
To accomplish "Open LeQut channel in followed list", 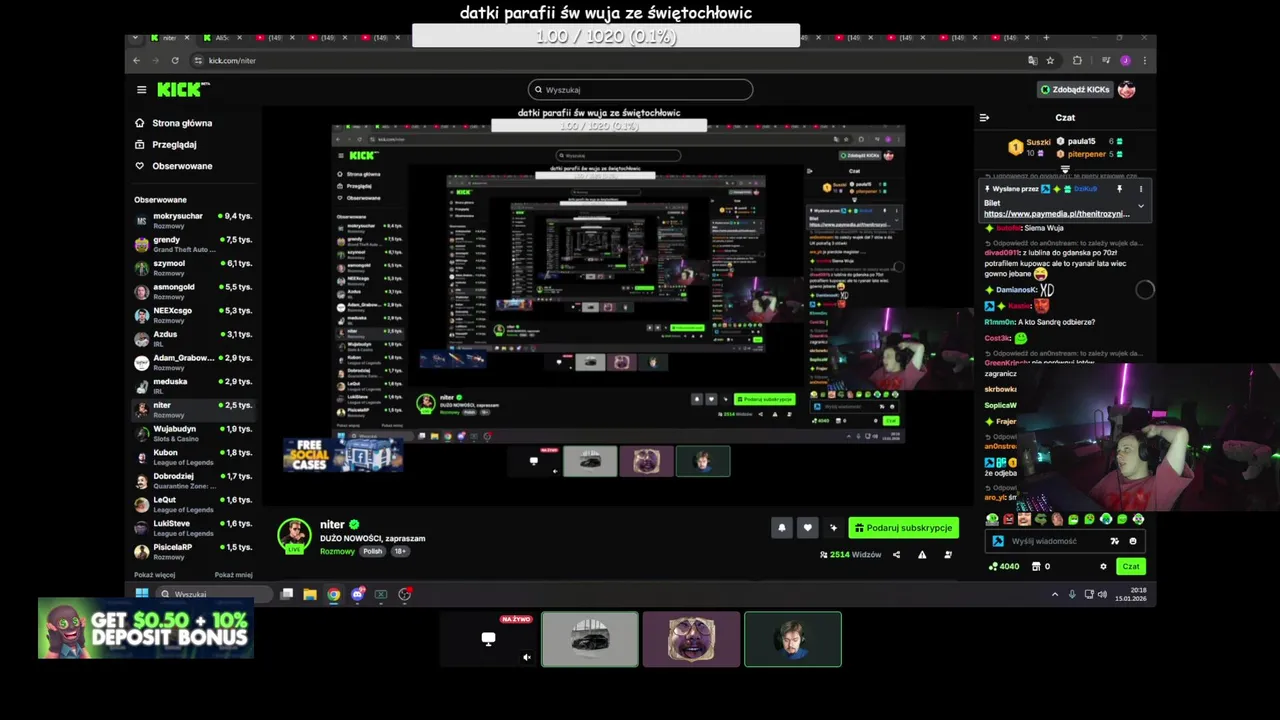I will (x=193, y=504).
